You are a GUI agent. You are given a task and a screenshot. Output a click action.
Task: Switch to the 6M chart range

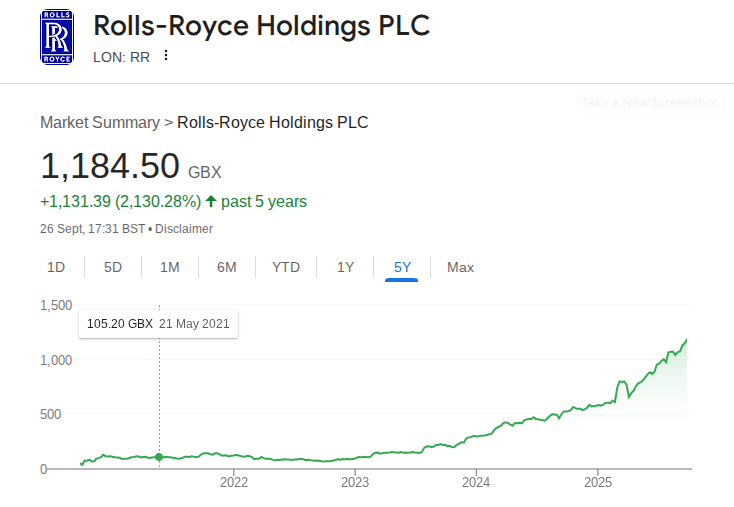pos(227,267)
